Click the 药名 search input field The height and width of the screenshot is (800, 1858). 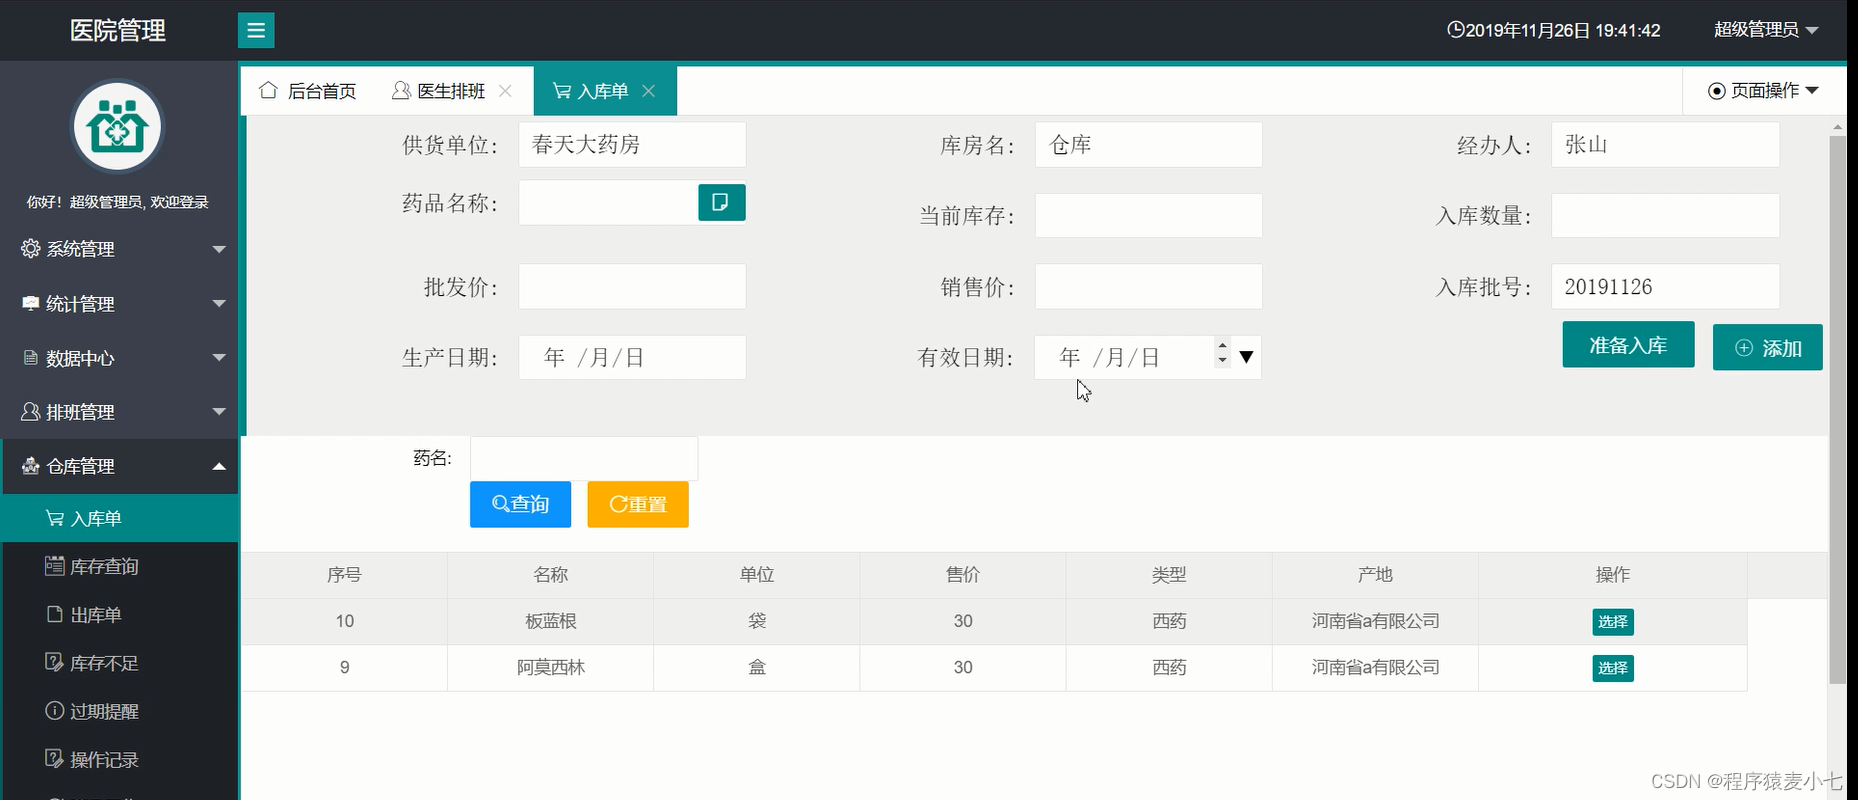tap(584, 458)
